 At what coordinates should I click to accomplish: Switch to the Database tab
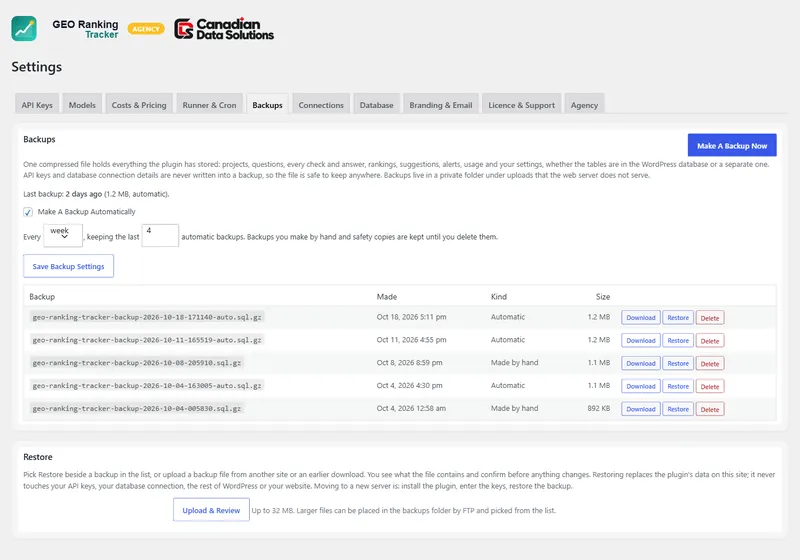[x=377, y=105]
